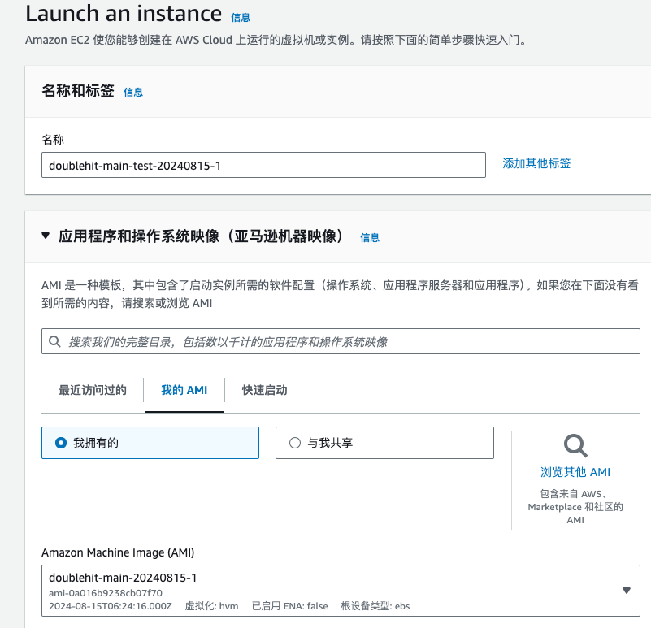This screenshot has height=628, width=651.
Task: Select the 与我共享 radio option
Action: click(x=295, y=442)
